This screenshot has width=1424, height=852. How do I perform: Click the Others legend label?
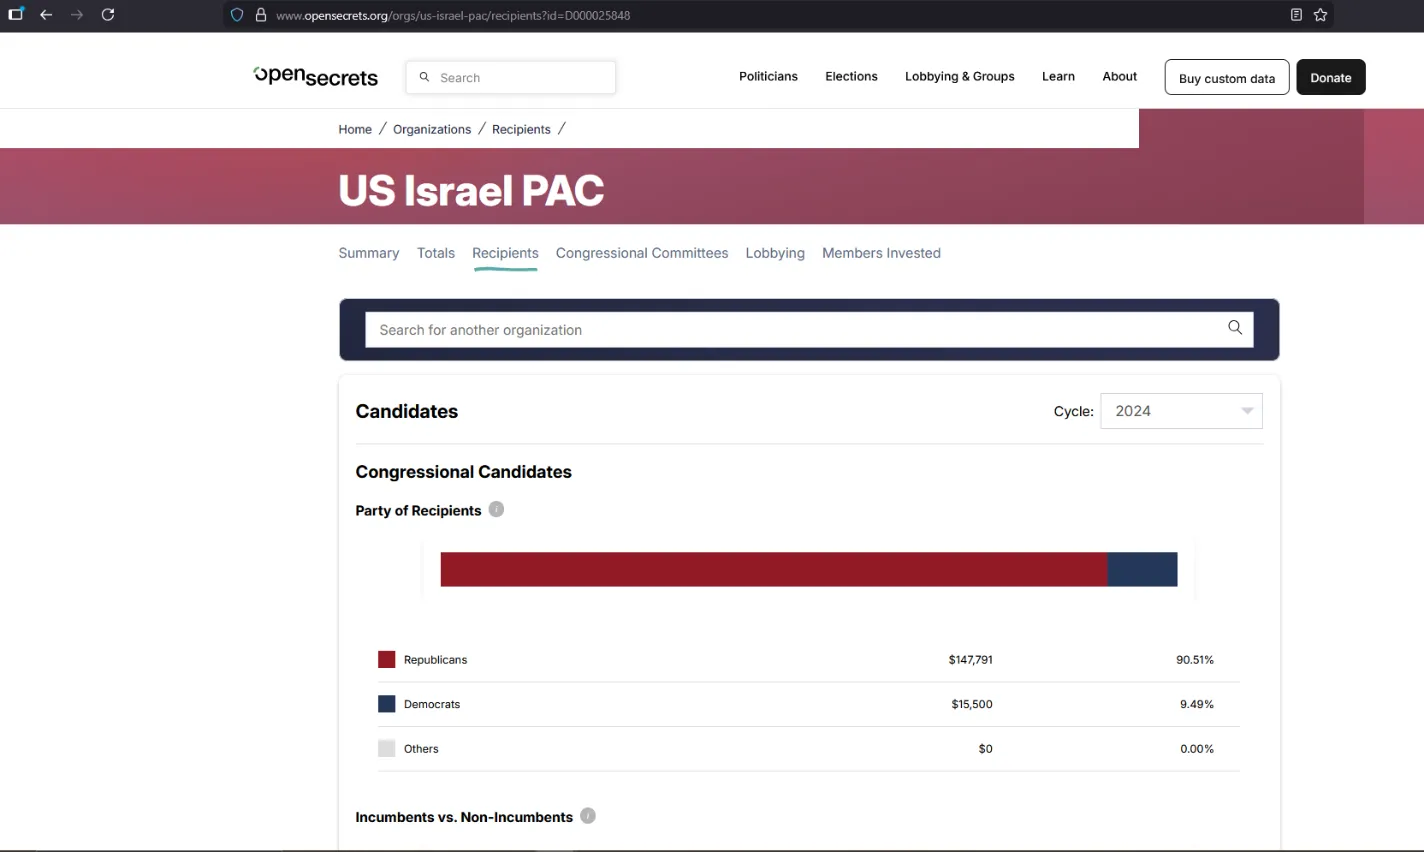click(x=421, y=748)
